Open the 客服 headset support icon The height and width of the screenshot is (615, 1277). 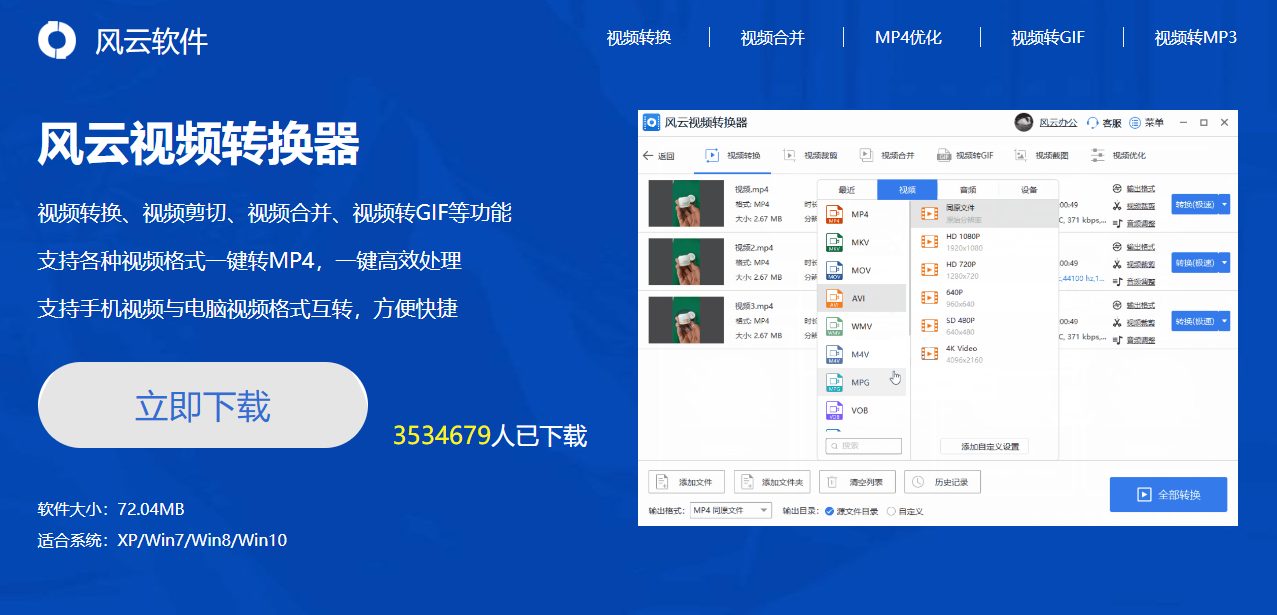1092,123
